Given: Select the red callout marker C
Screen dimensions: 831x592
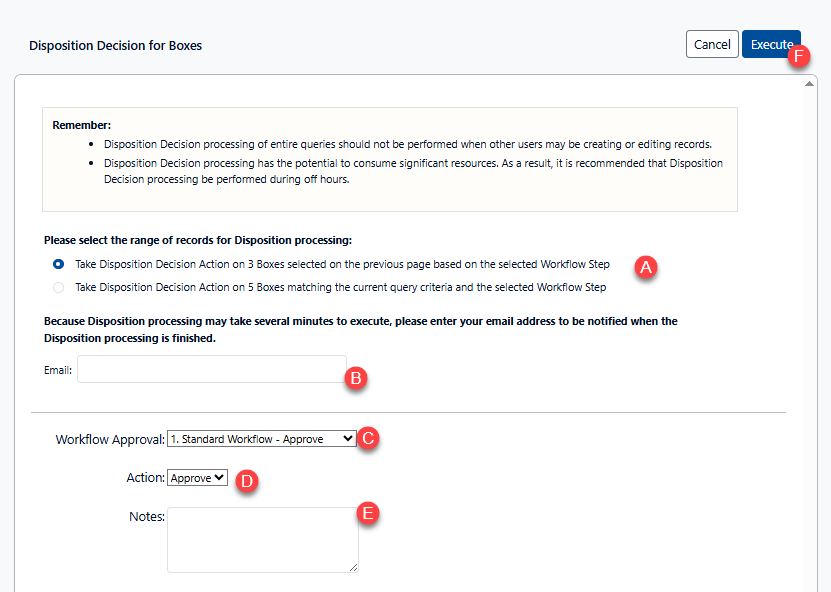Looking at the screenshot, I should tap(368, 438).
